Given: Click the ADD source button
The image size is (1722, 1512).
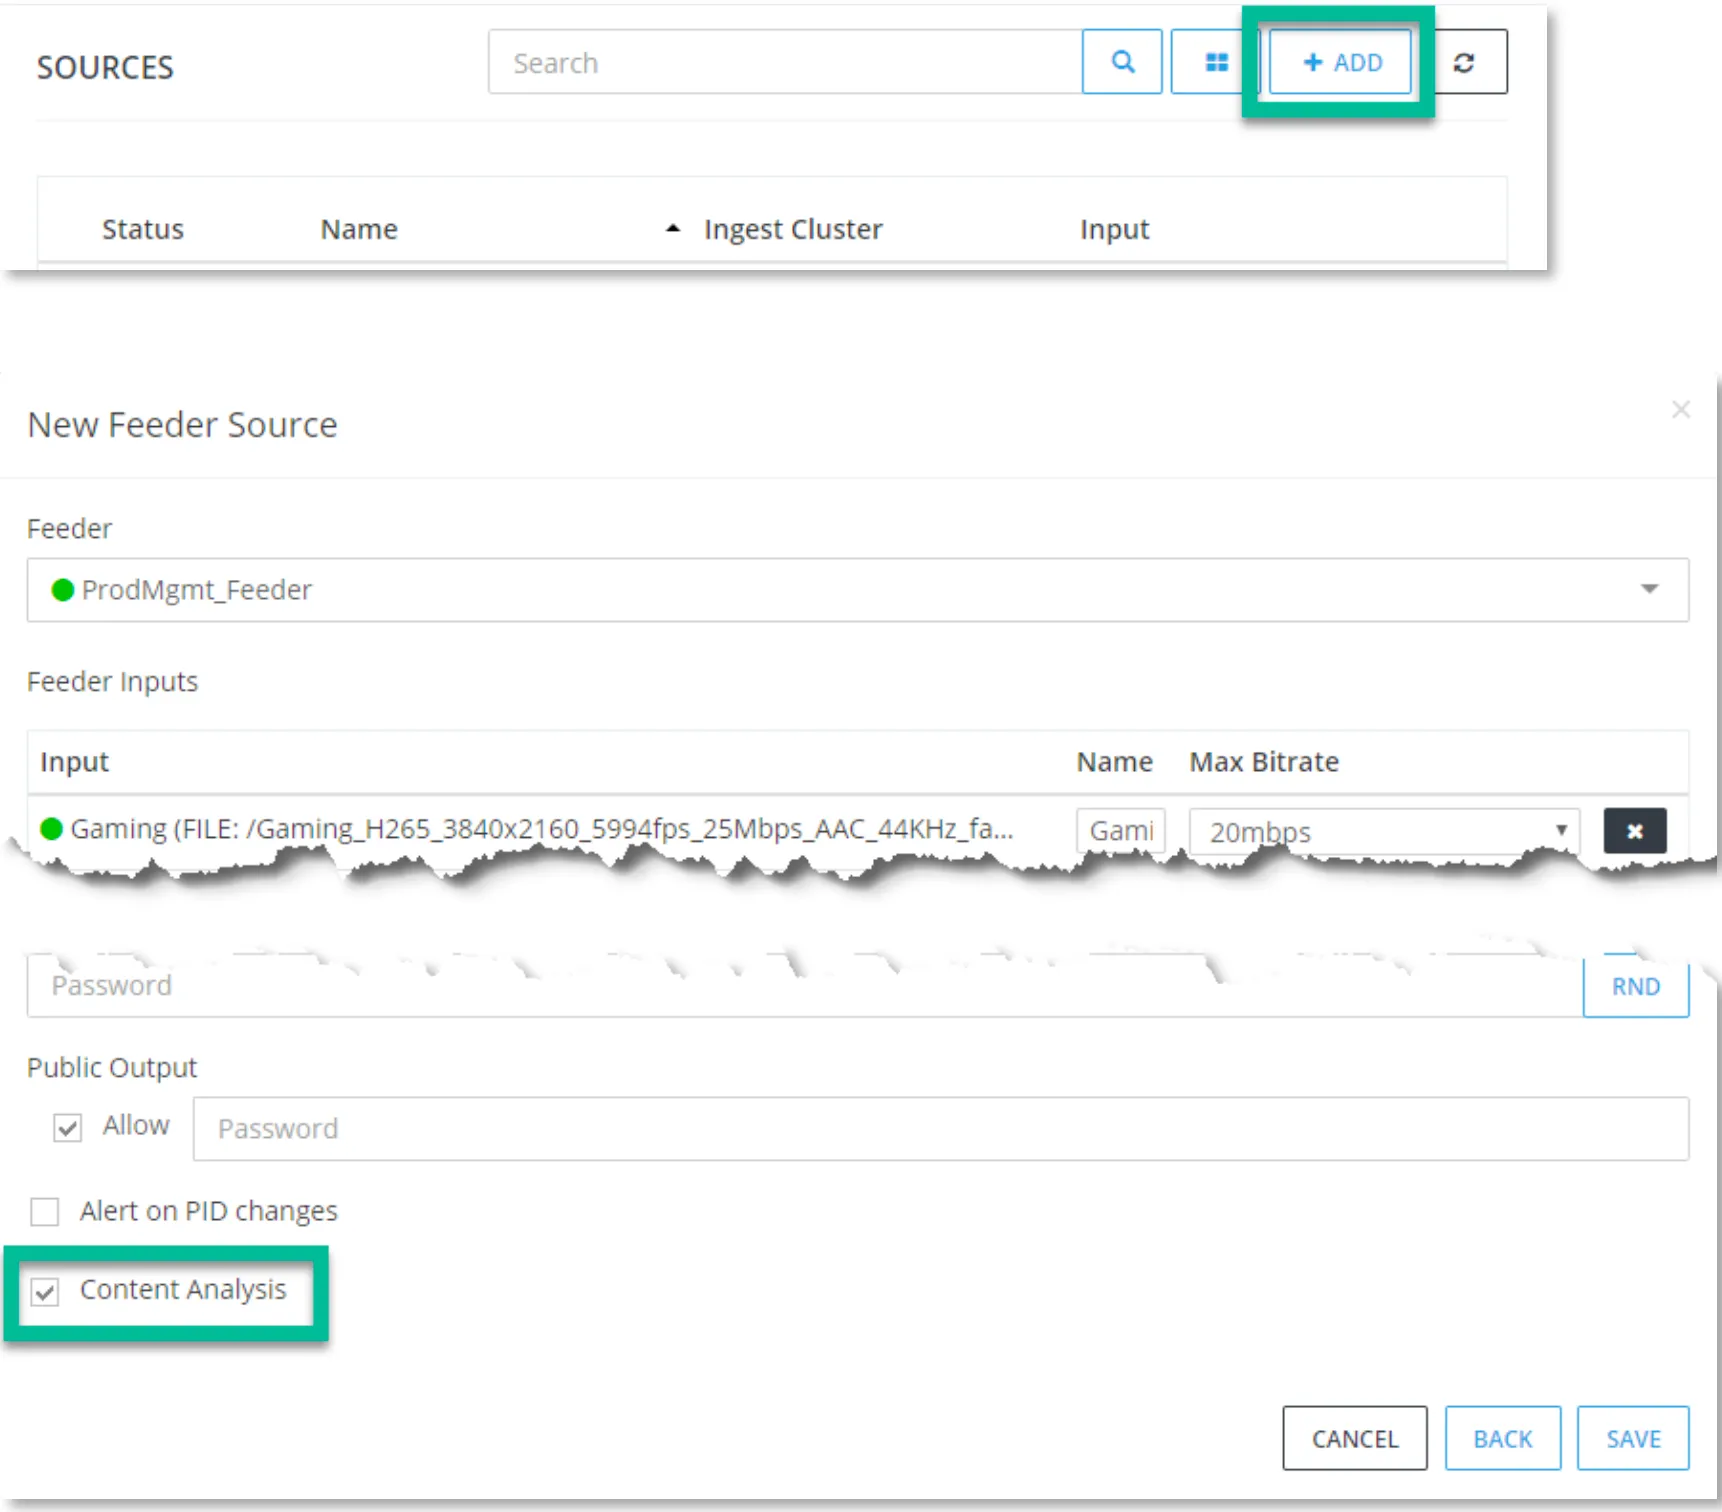Looking at the screenshot, I should [x=1340, y=62].
